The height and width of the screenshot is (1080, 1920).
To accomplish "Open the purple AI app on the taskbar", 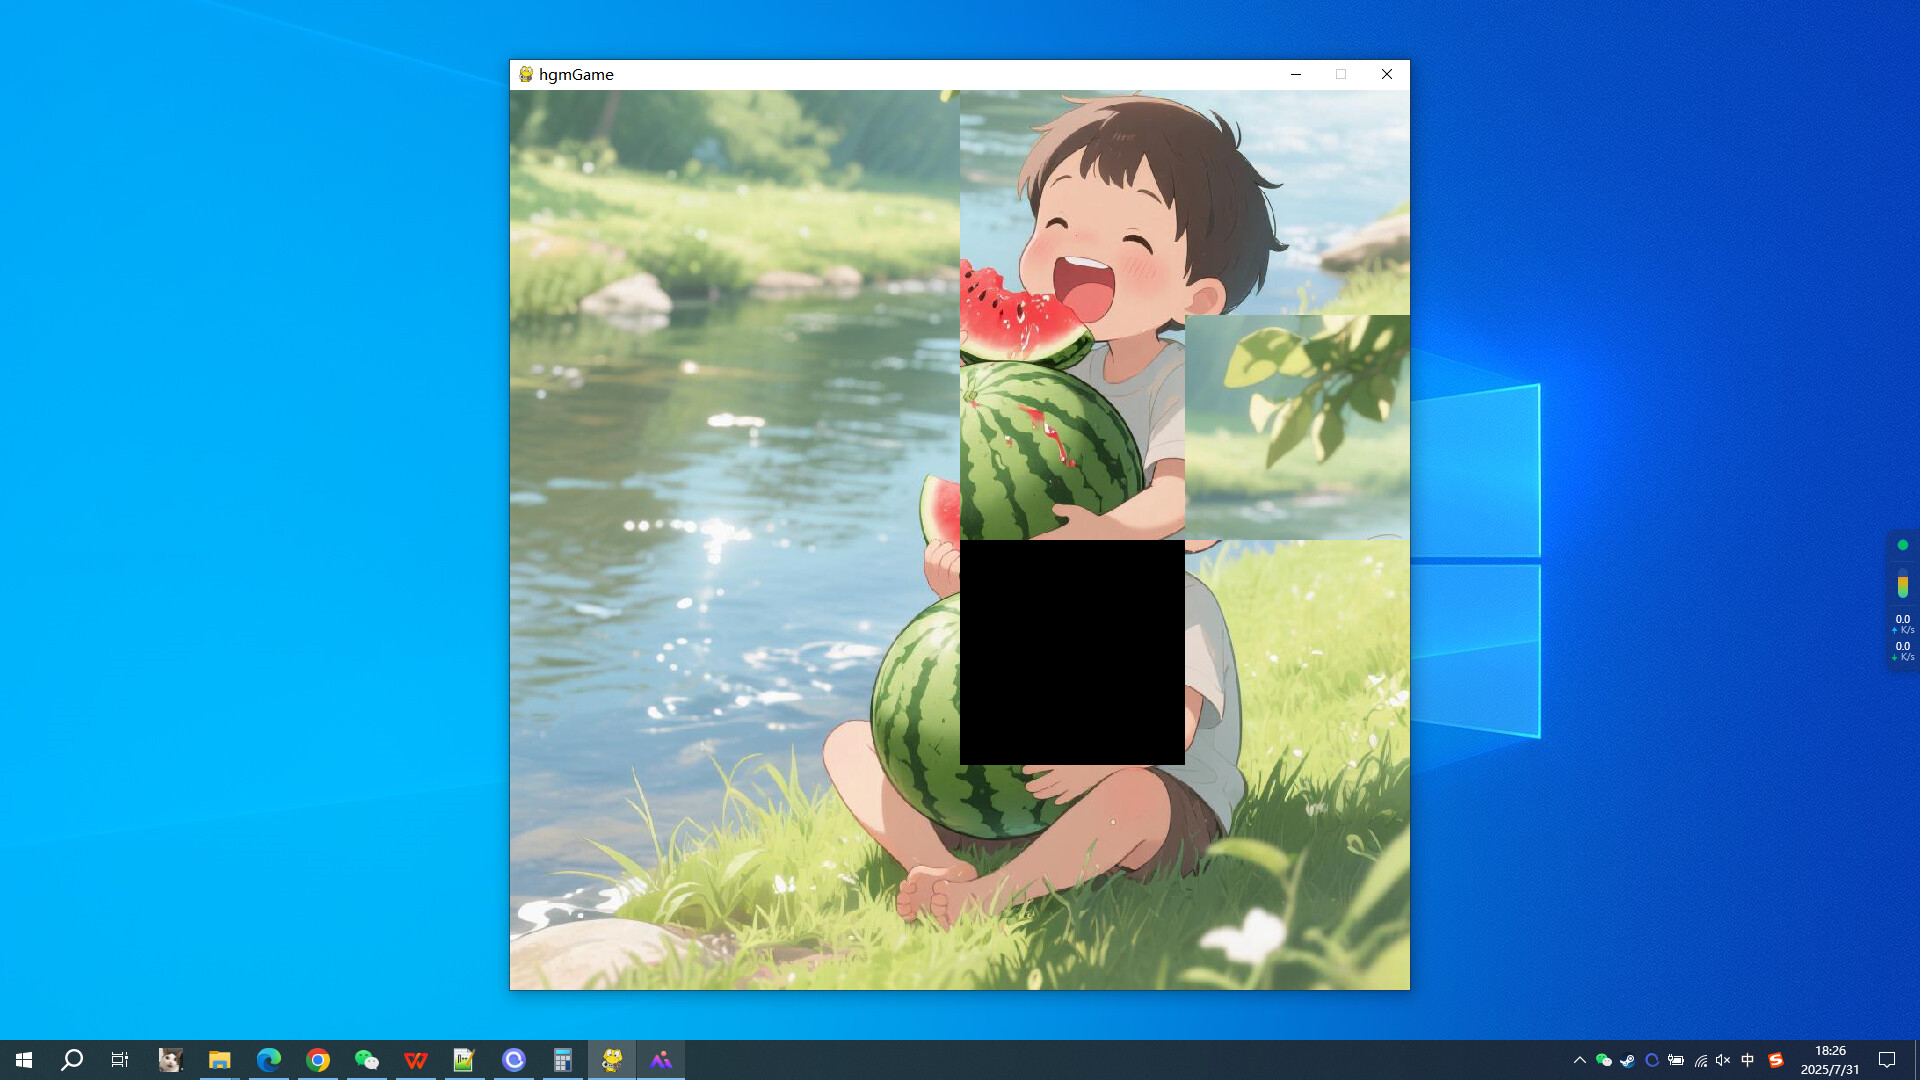I will [x=662, y=1061].
